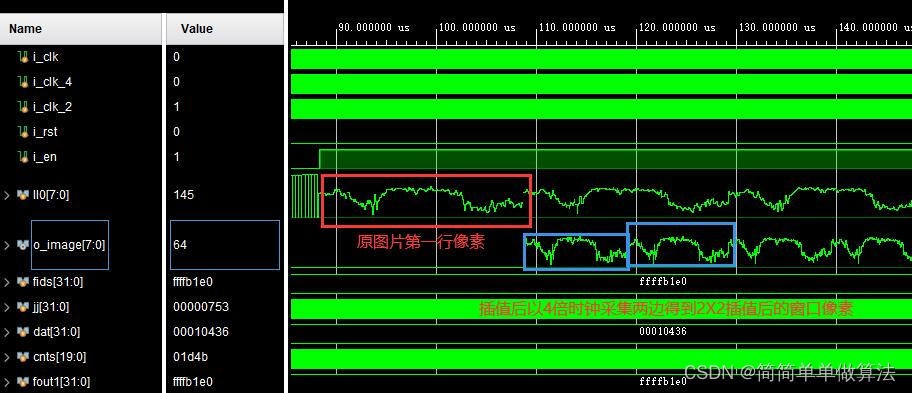Select the dat[31:0] signal name
The height and width of the screenshot is (393, 912).
[56, 332]
